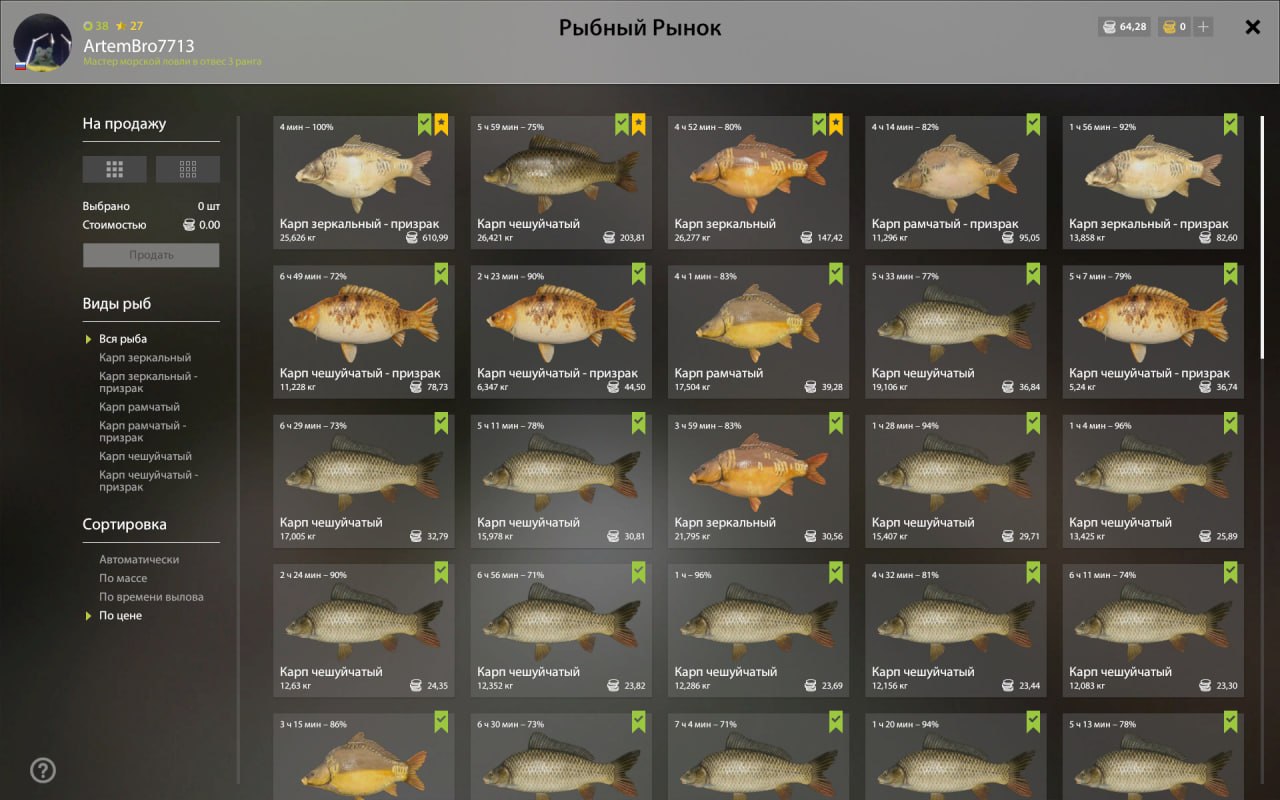Viewport: 1280px width, 800px height.
Task: Sort fish По массе
Action: point(123,578)
